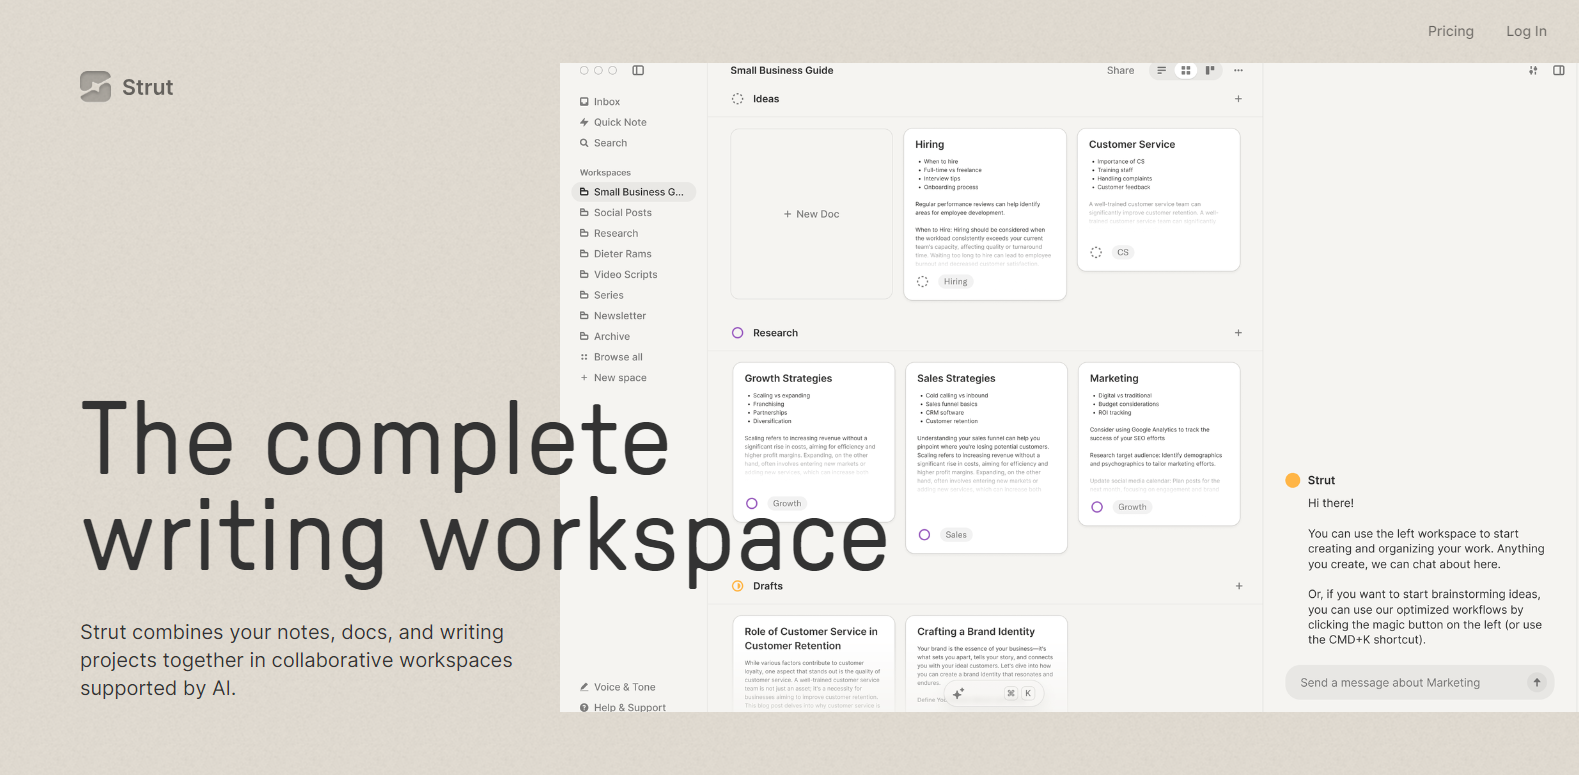This screenshot has width=1579, height=775.
Task: Toggle the left sidebar panel icon
Action: click(x=638, y=70)
